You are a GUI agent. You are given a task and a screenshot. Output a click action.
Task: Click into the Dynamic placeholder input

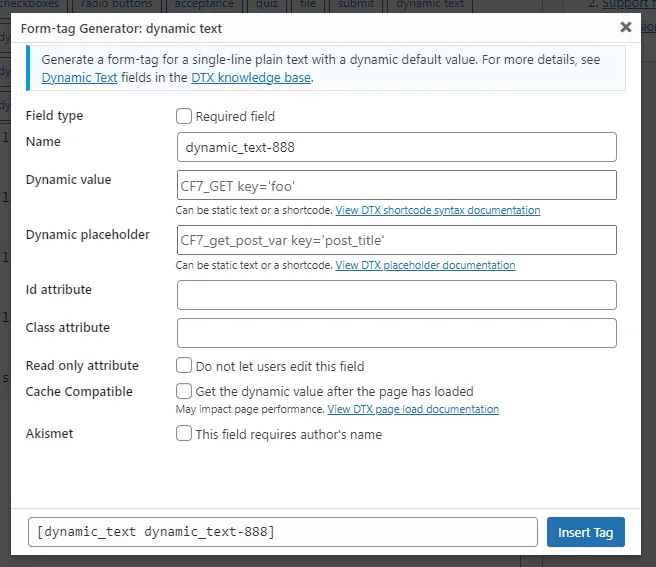(397, 240)
